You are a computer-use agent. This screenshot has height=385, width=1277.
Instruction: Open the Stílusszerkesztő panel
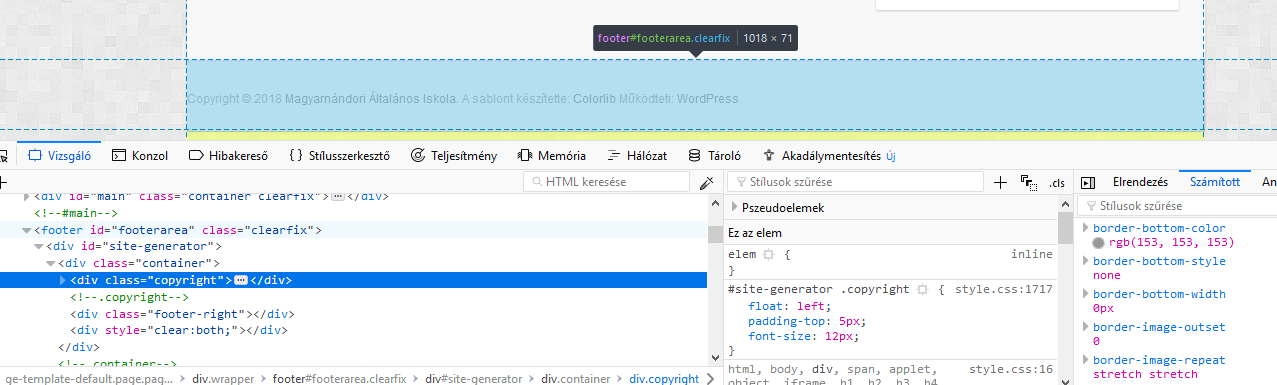point(339,156)
